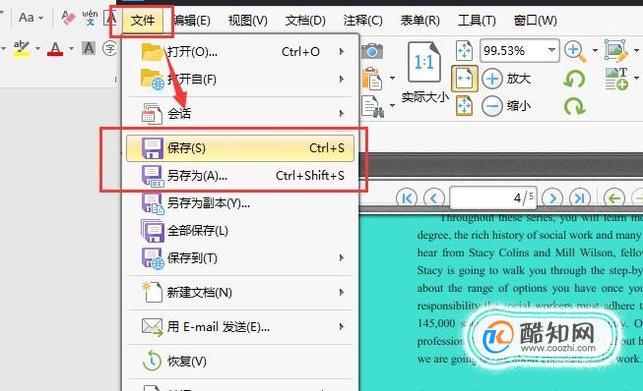643x391 pixels.
Task: Click the text eraser icon
Action: [68, 18]
